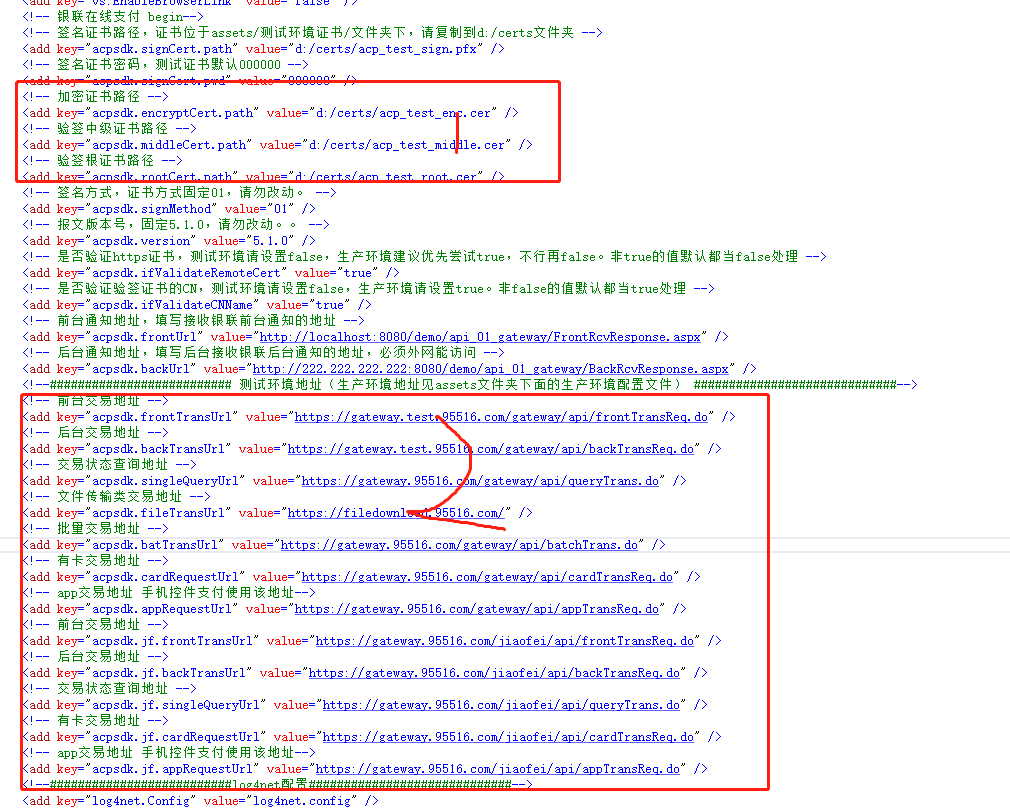Click the value d:/certs/acp_test_middle.cer
Image resolution: width=1010 pixels, height=810 pixels.
click(x=407, y=145)
